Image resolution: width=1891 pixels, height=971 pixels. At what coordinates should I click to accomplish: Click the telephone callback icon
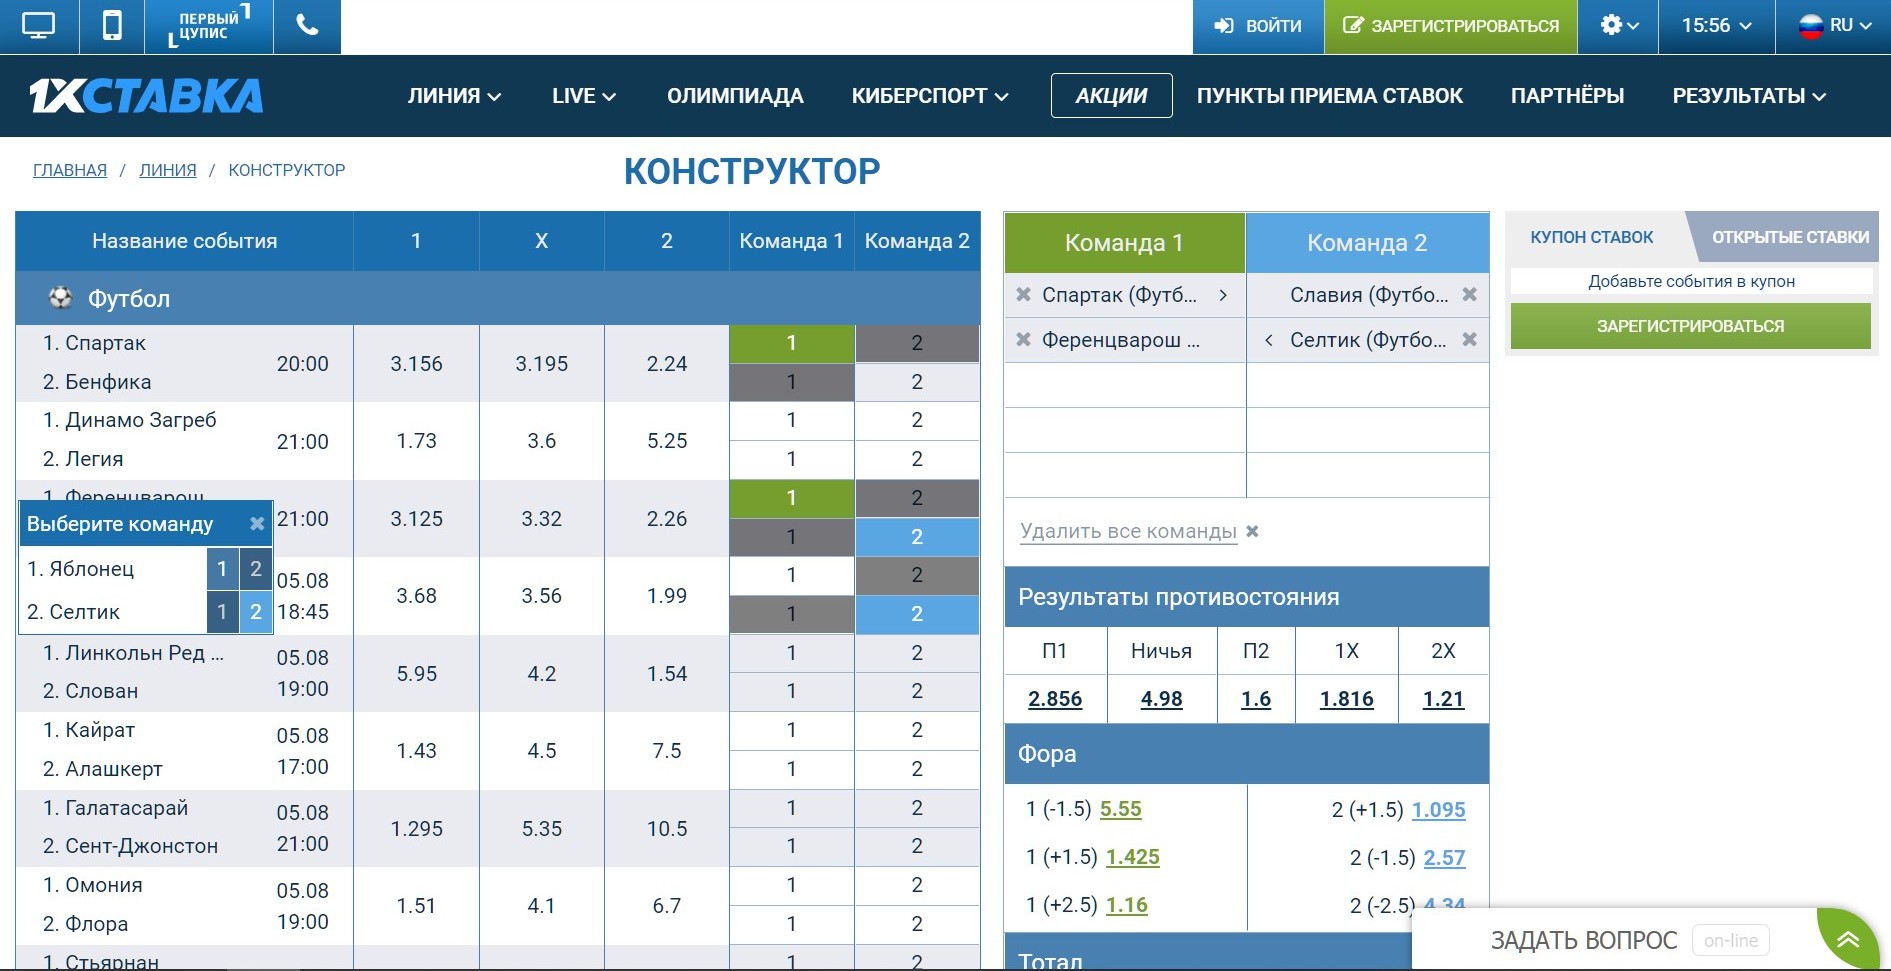tap(307, 26)
